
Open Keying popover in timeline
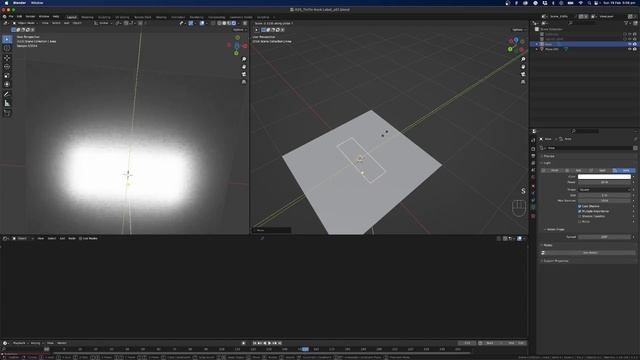36,343
